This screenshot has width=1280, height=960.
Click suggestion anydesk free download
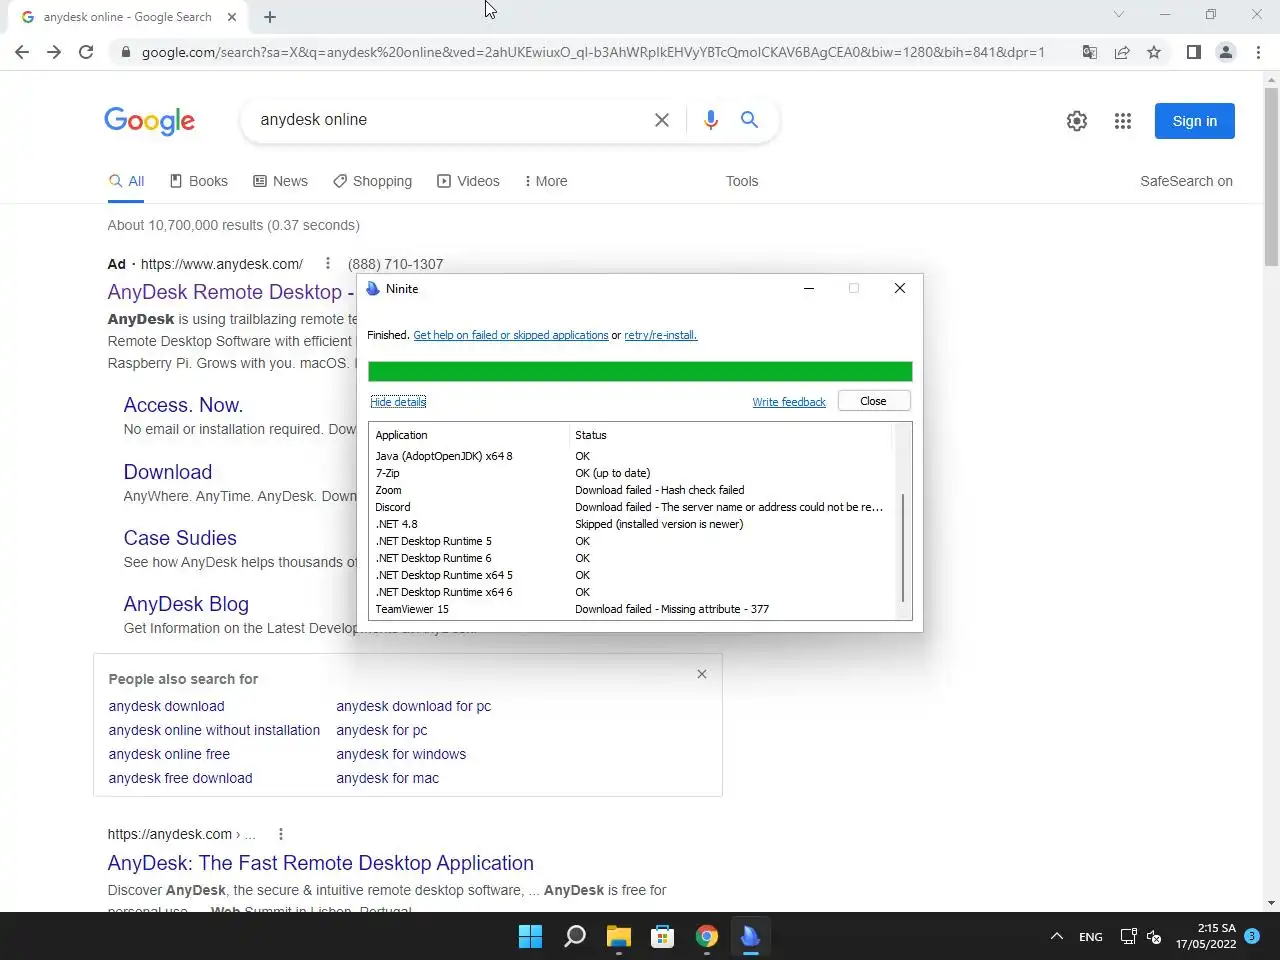(180, 778)
